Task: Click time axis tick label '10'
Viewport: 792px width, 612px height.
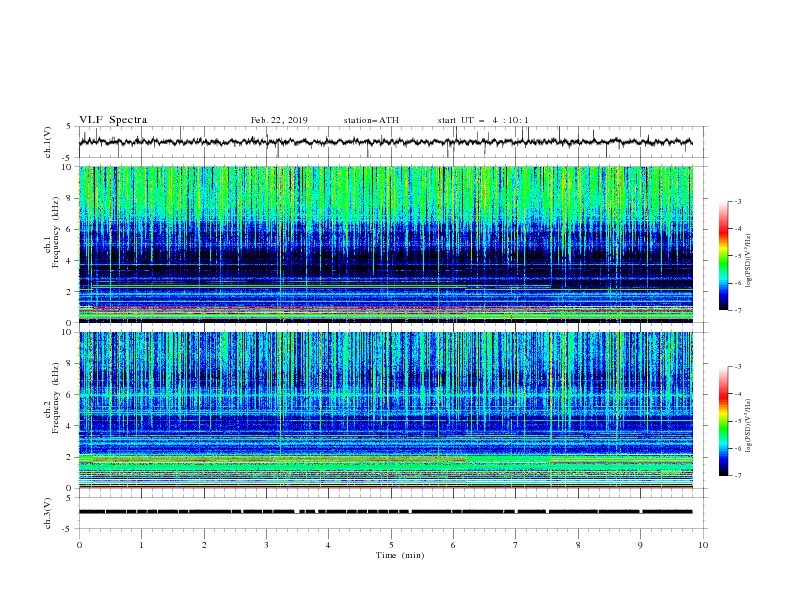Action: pyautogui.click(x=703, y=545)
